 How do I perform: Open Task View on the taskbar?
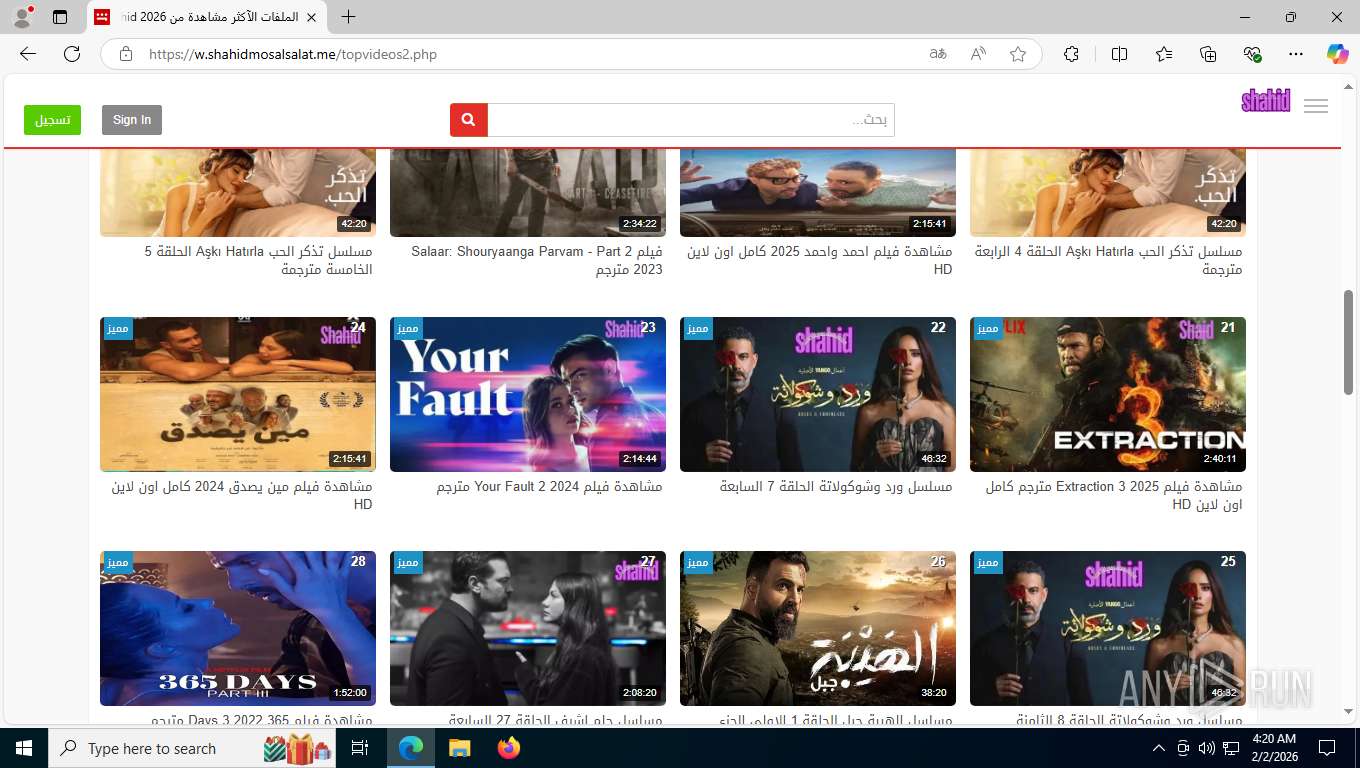360,748
